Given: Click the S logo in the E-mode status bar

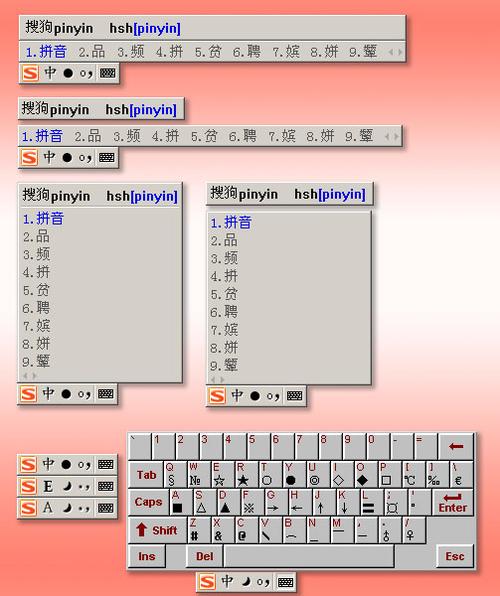Looking at the screenshot, I should pyautogui.click(x=29, y=486).
